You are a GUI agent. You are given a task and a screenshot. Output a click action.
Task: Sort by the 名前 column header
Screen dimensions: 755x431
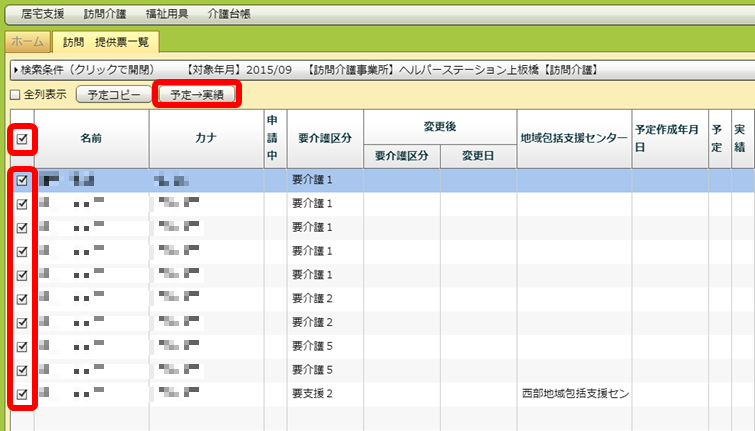[x=91, y=139]
